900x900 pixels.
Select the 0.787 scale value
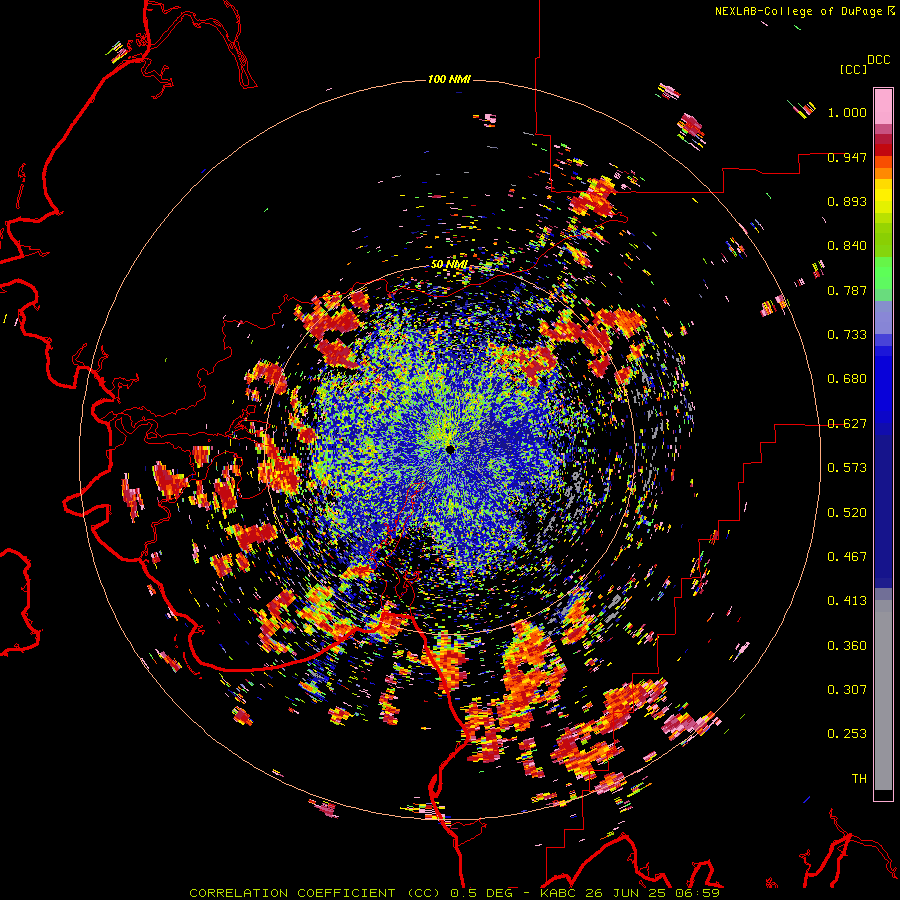[847, 290]
